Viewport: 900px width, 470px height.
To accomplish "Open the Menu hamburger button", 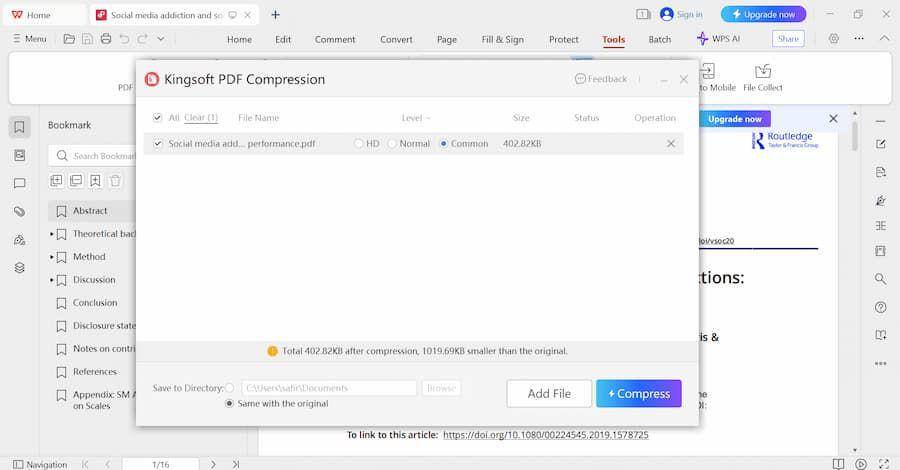I will 29,38.
